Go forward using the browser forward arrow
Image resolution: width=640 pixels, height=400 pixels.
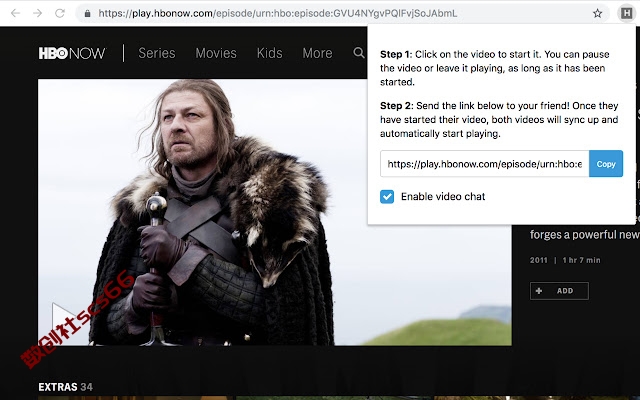tap(38, 13)
